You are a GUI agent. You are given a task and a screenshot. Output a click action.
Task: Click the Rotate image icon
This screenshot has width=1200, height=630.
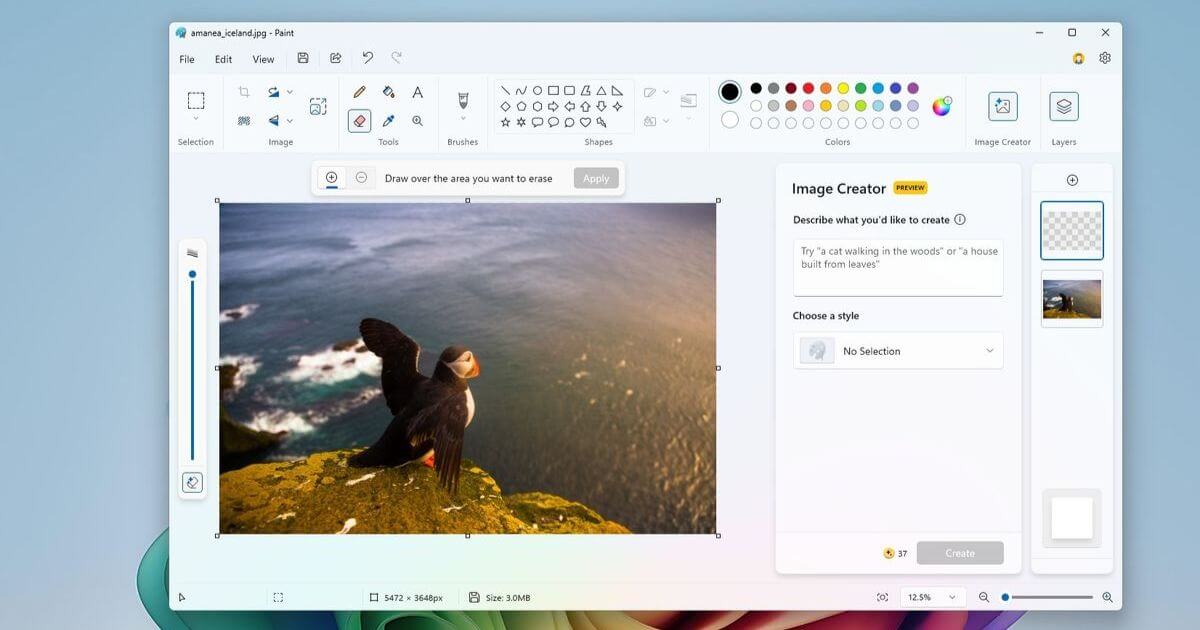(x=273, y=91)
